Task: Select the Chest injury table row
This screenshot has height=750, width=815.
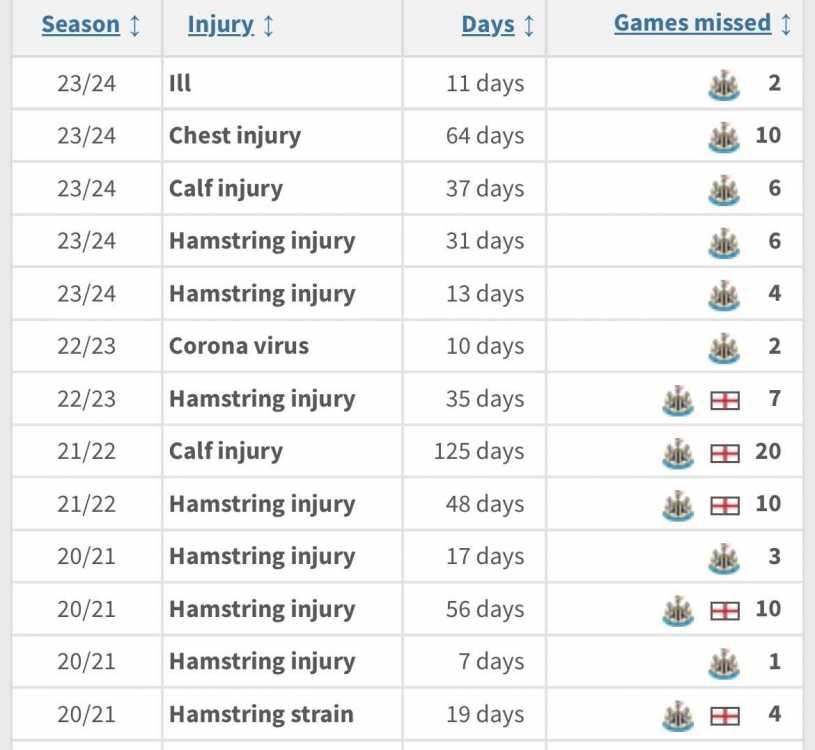Action: (x=408, y=136)
